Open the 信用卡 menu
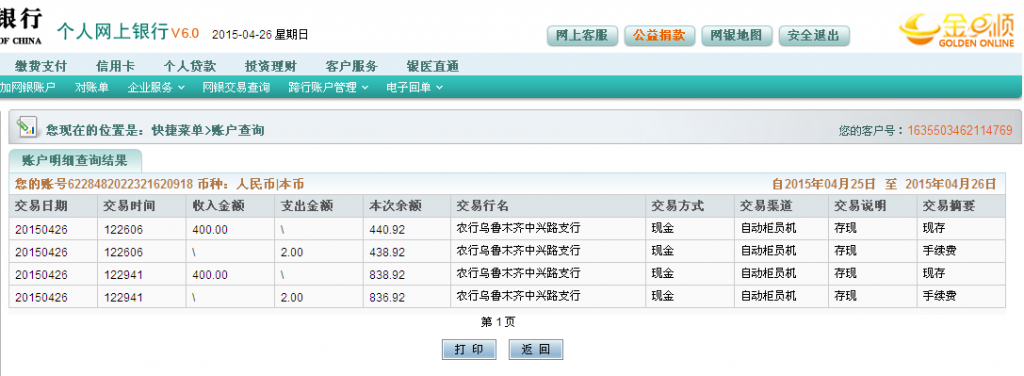The width and height of the screenshot is (1024, 376). point(116,67)
